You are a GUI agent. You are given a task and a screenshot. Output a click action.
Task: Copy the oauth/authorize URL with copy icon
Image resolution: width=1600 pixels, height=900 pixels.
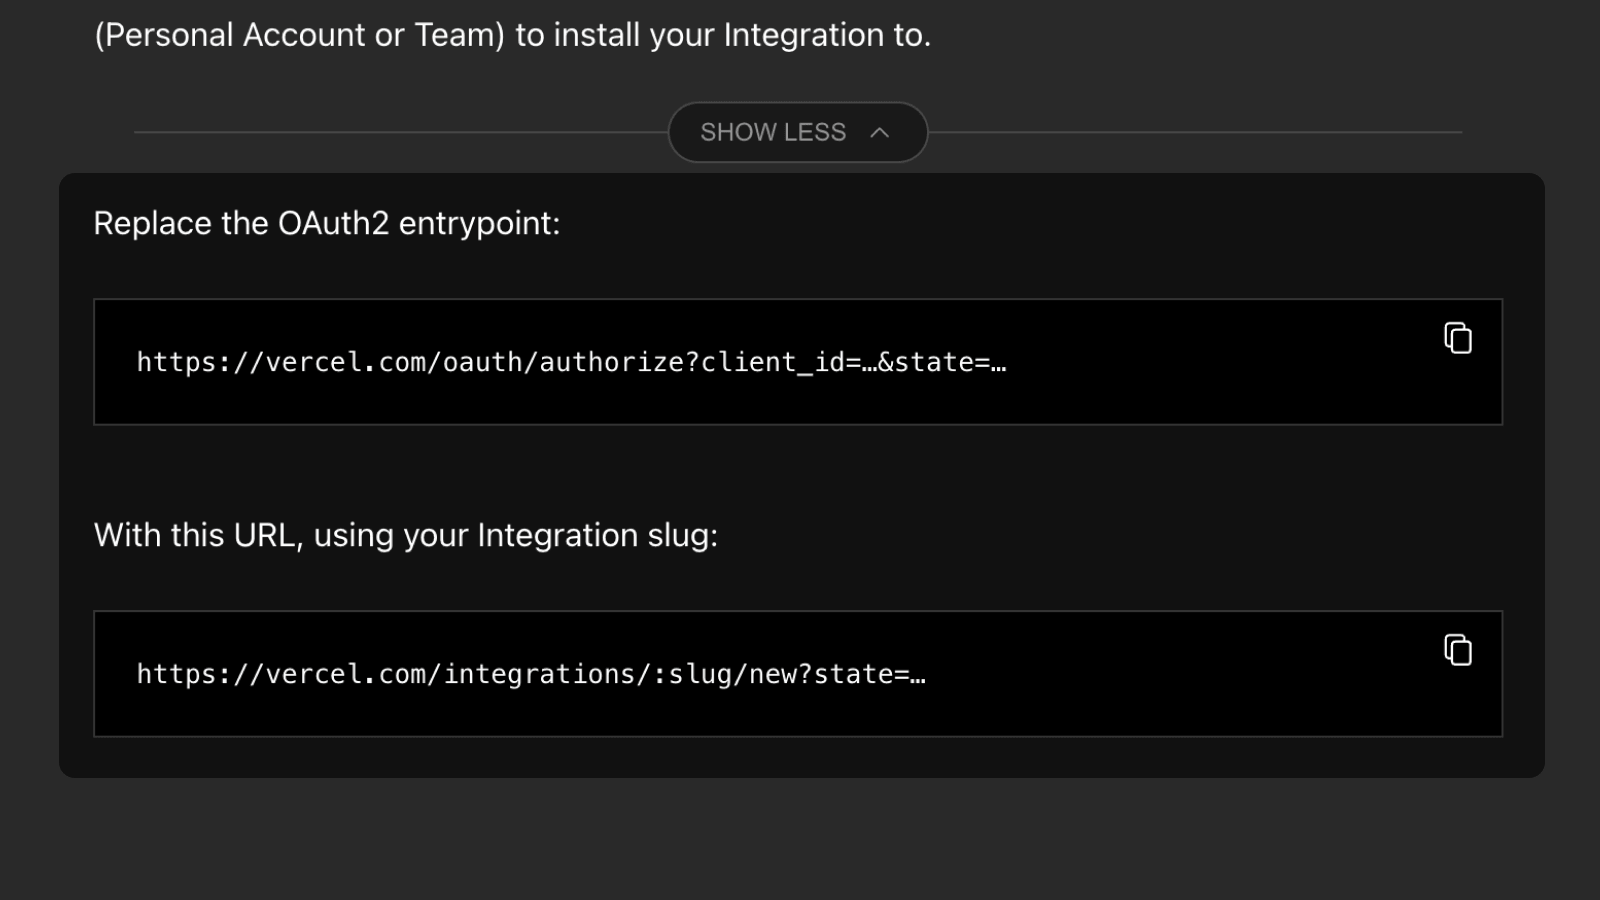(x=1458, y=338)
